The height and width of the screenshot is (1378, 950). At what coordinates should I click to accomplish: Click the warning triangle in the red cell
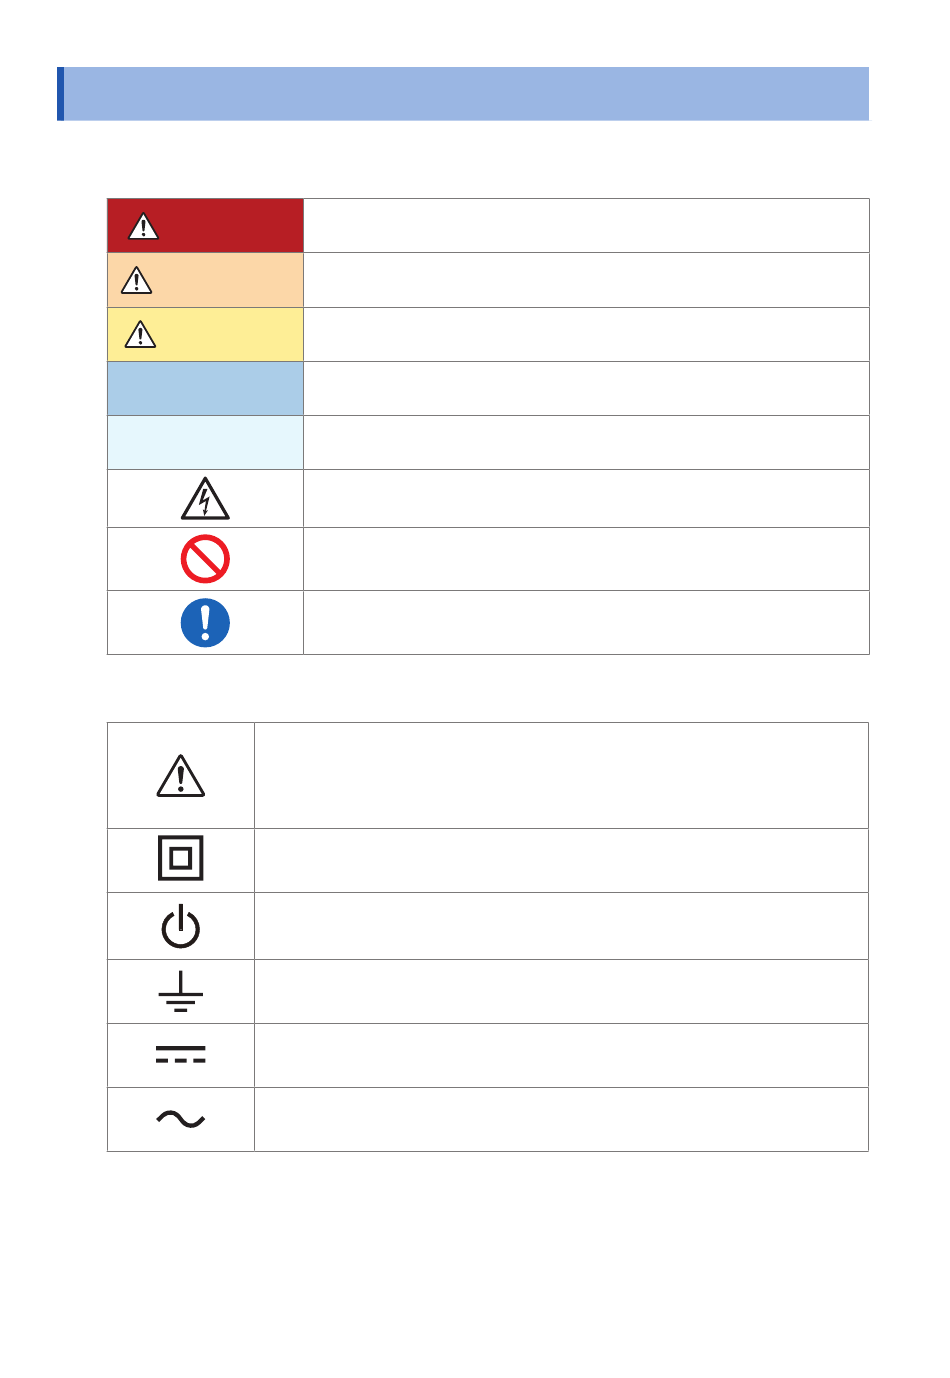(x=143, y=227)
